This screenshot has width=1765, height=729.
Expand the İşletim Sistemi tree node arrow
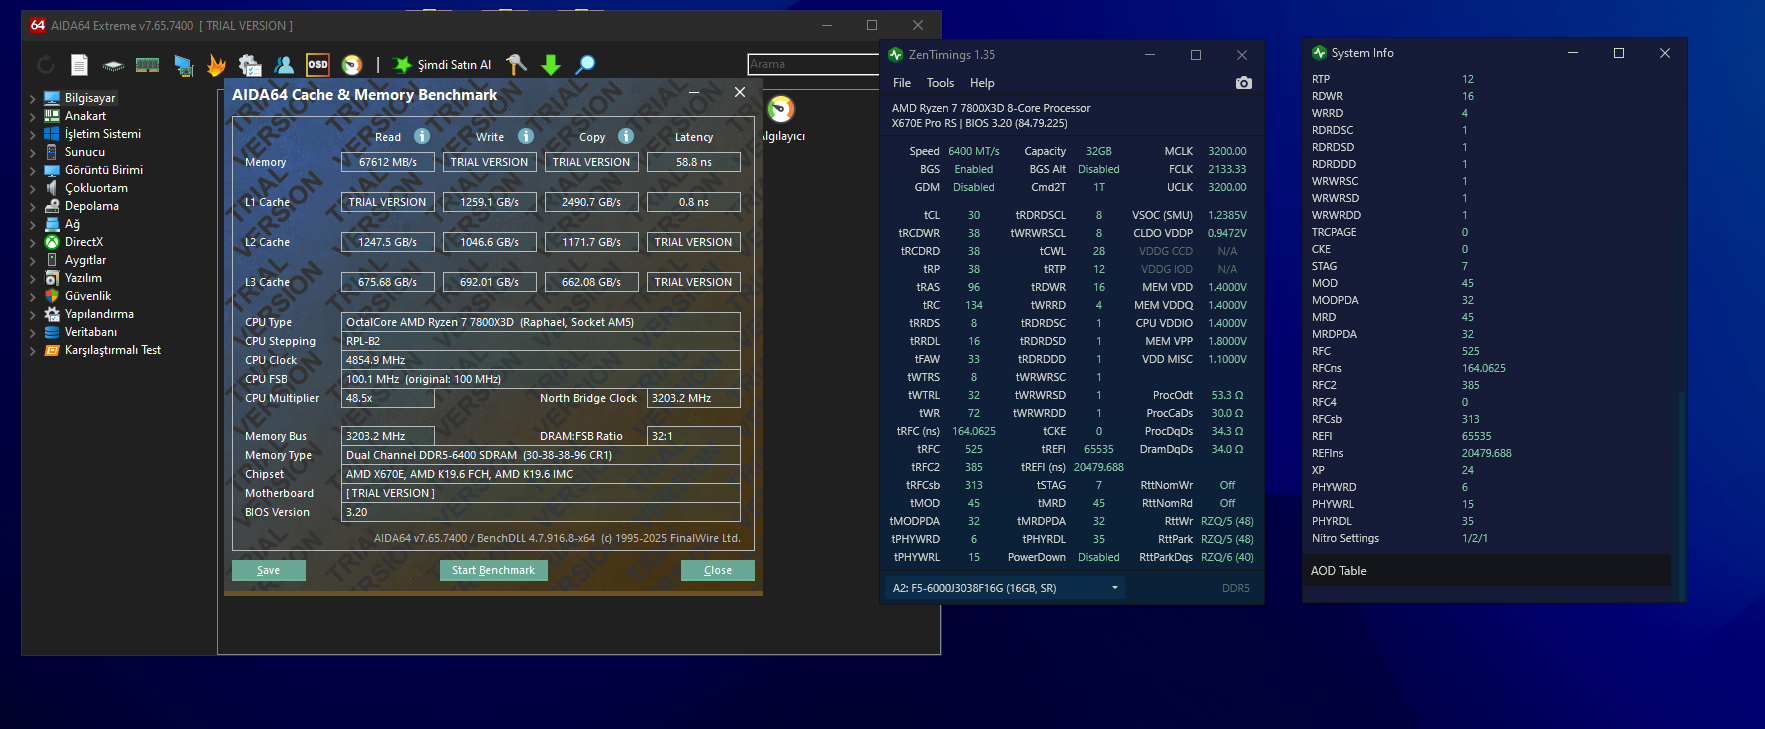[x=33, y=135]
